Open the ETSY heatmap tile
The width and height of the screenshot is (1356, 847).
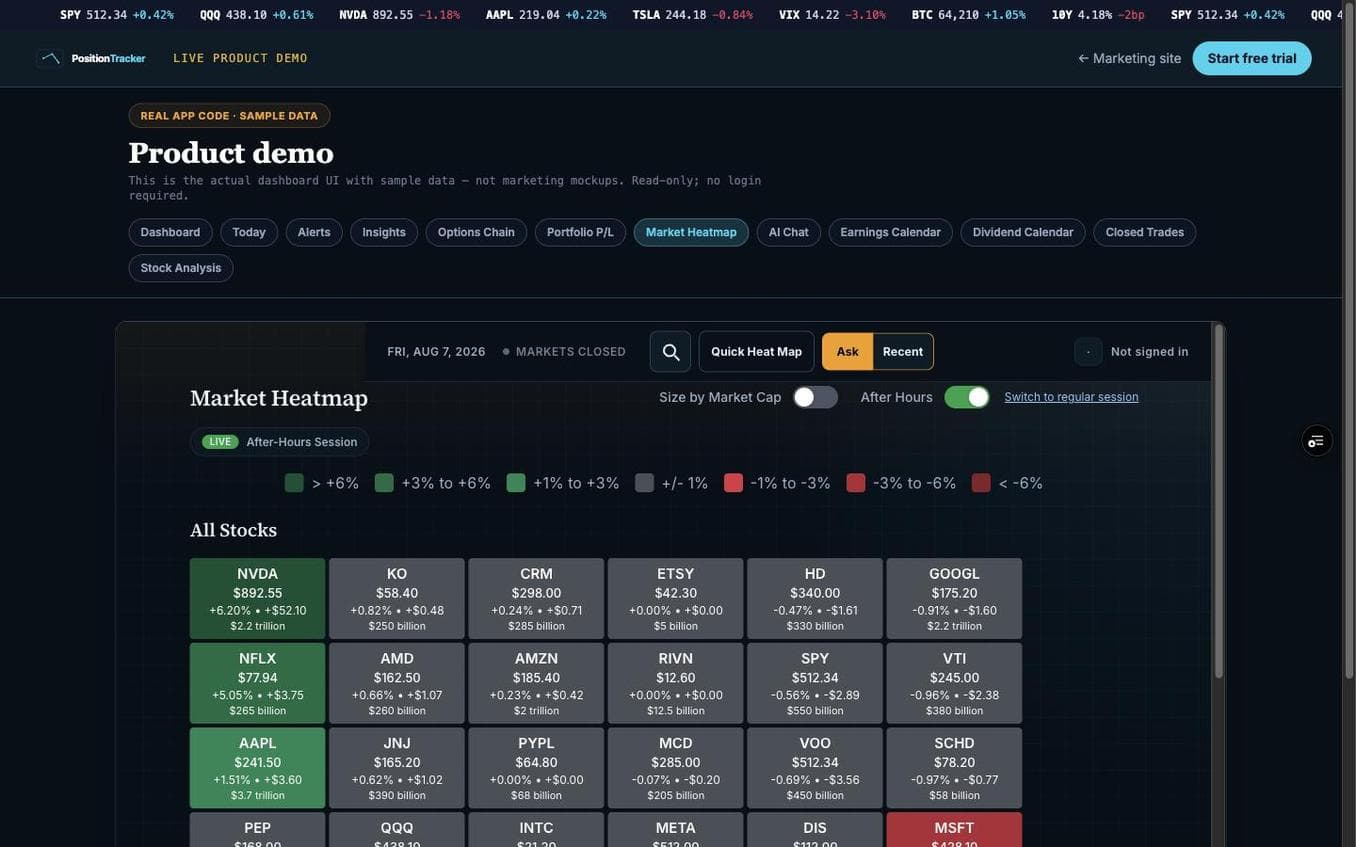(676, 599)
